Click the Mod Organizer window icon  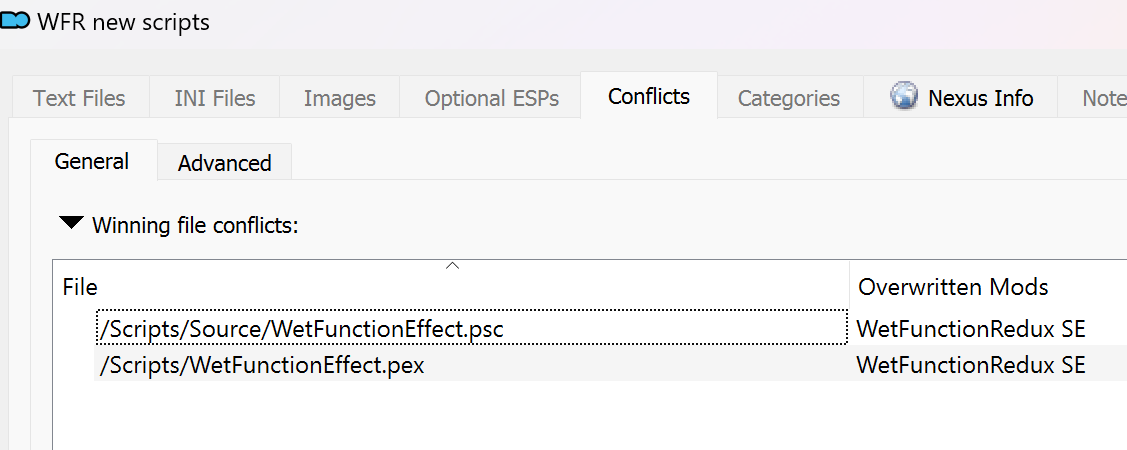pyautogui.click(x=14, y=22)
